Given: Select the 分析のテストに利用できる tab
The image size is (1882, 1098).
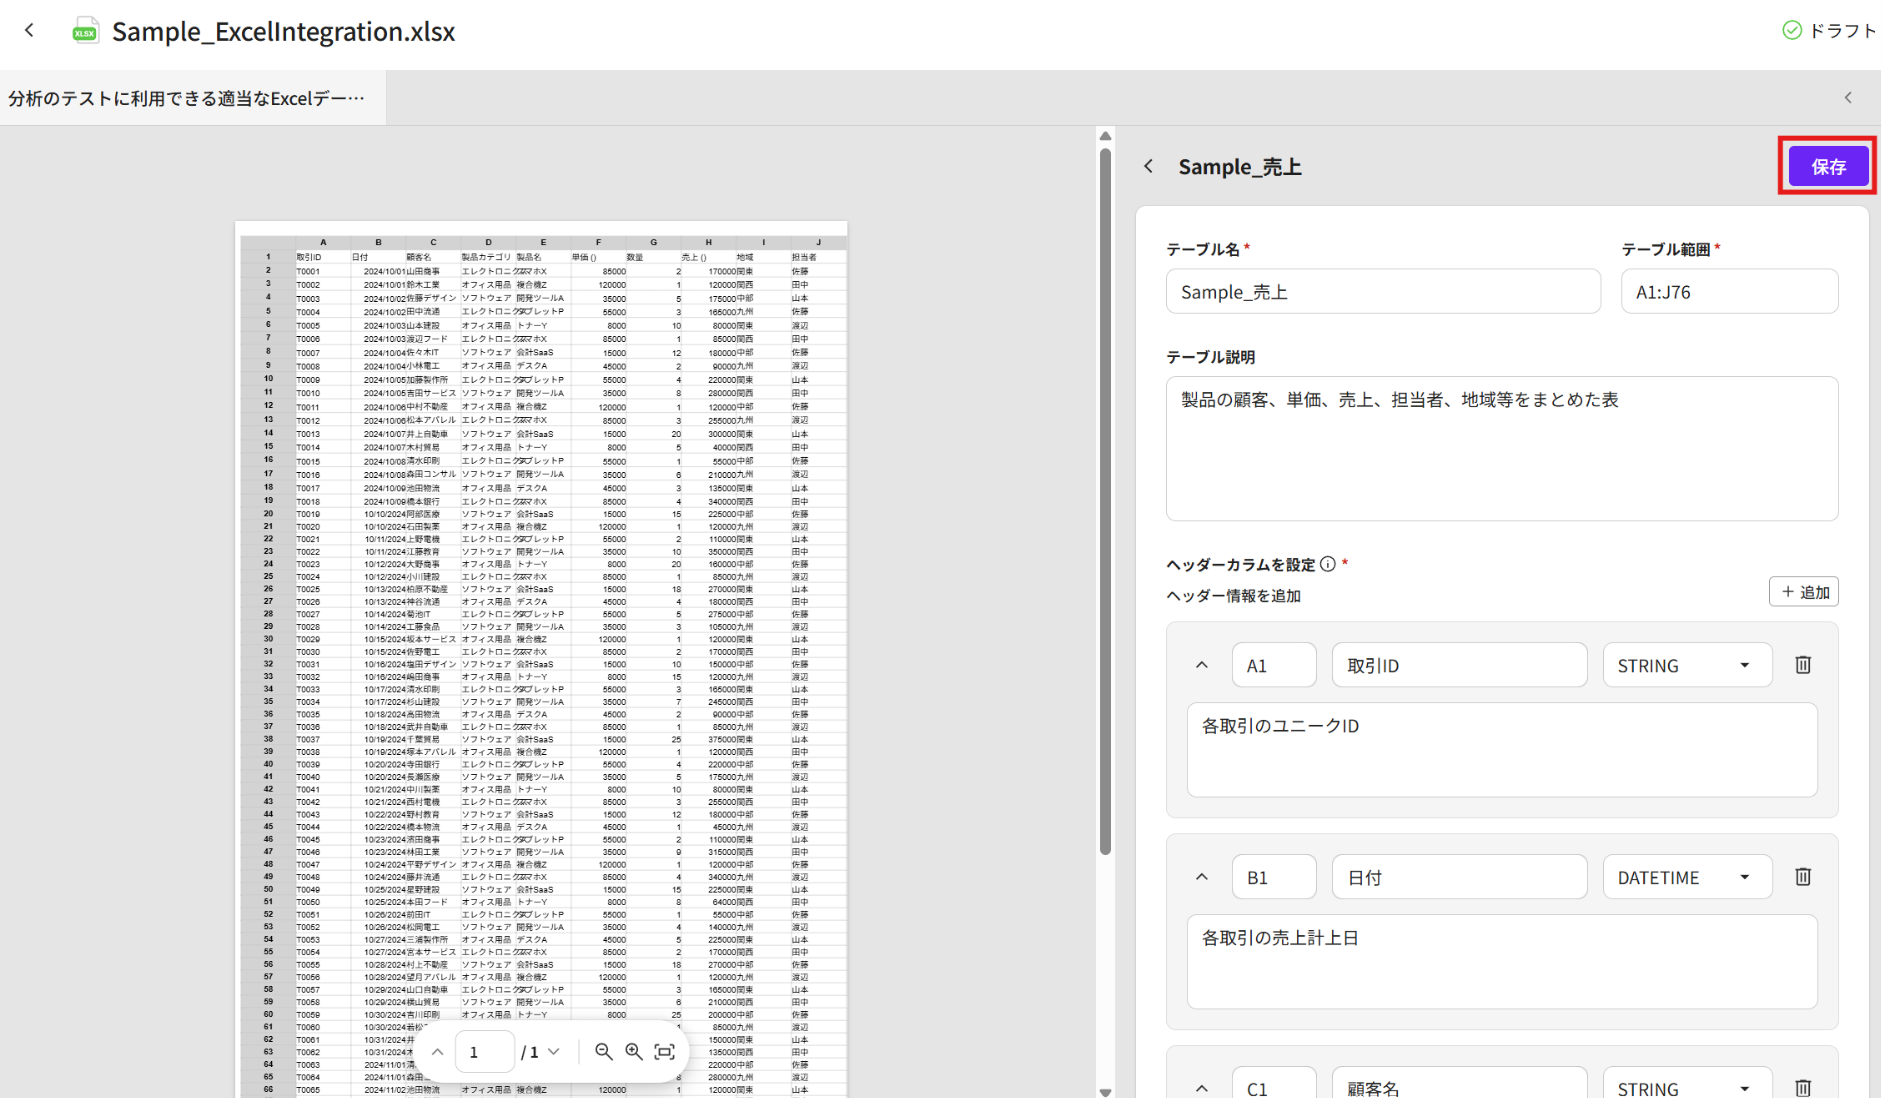Looking at the screenshot, I should click(187, 98).
